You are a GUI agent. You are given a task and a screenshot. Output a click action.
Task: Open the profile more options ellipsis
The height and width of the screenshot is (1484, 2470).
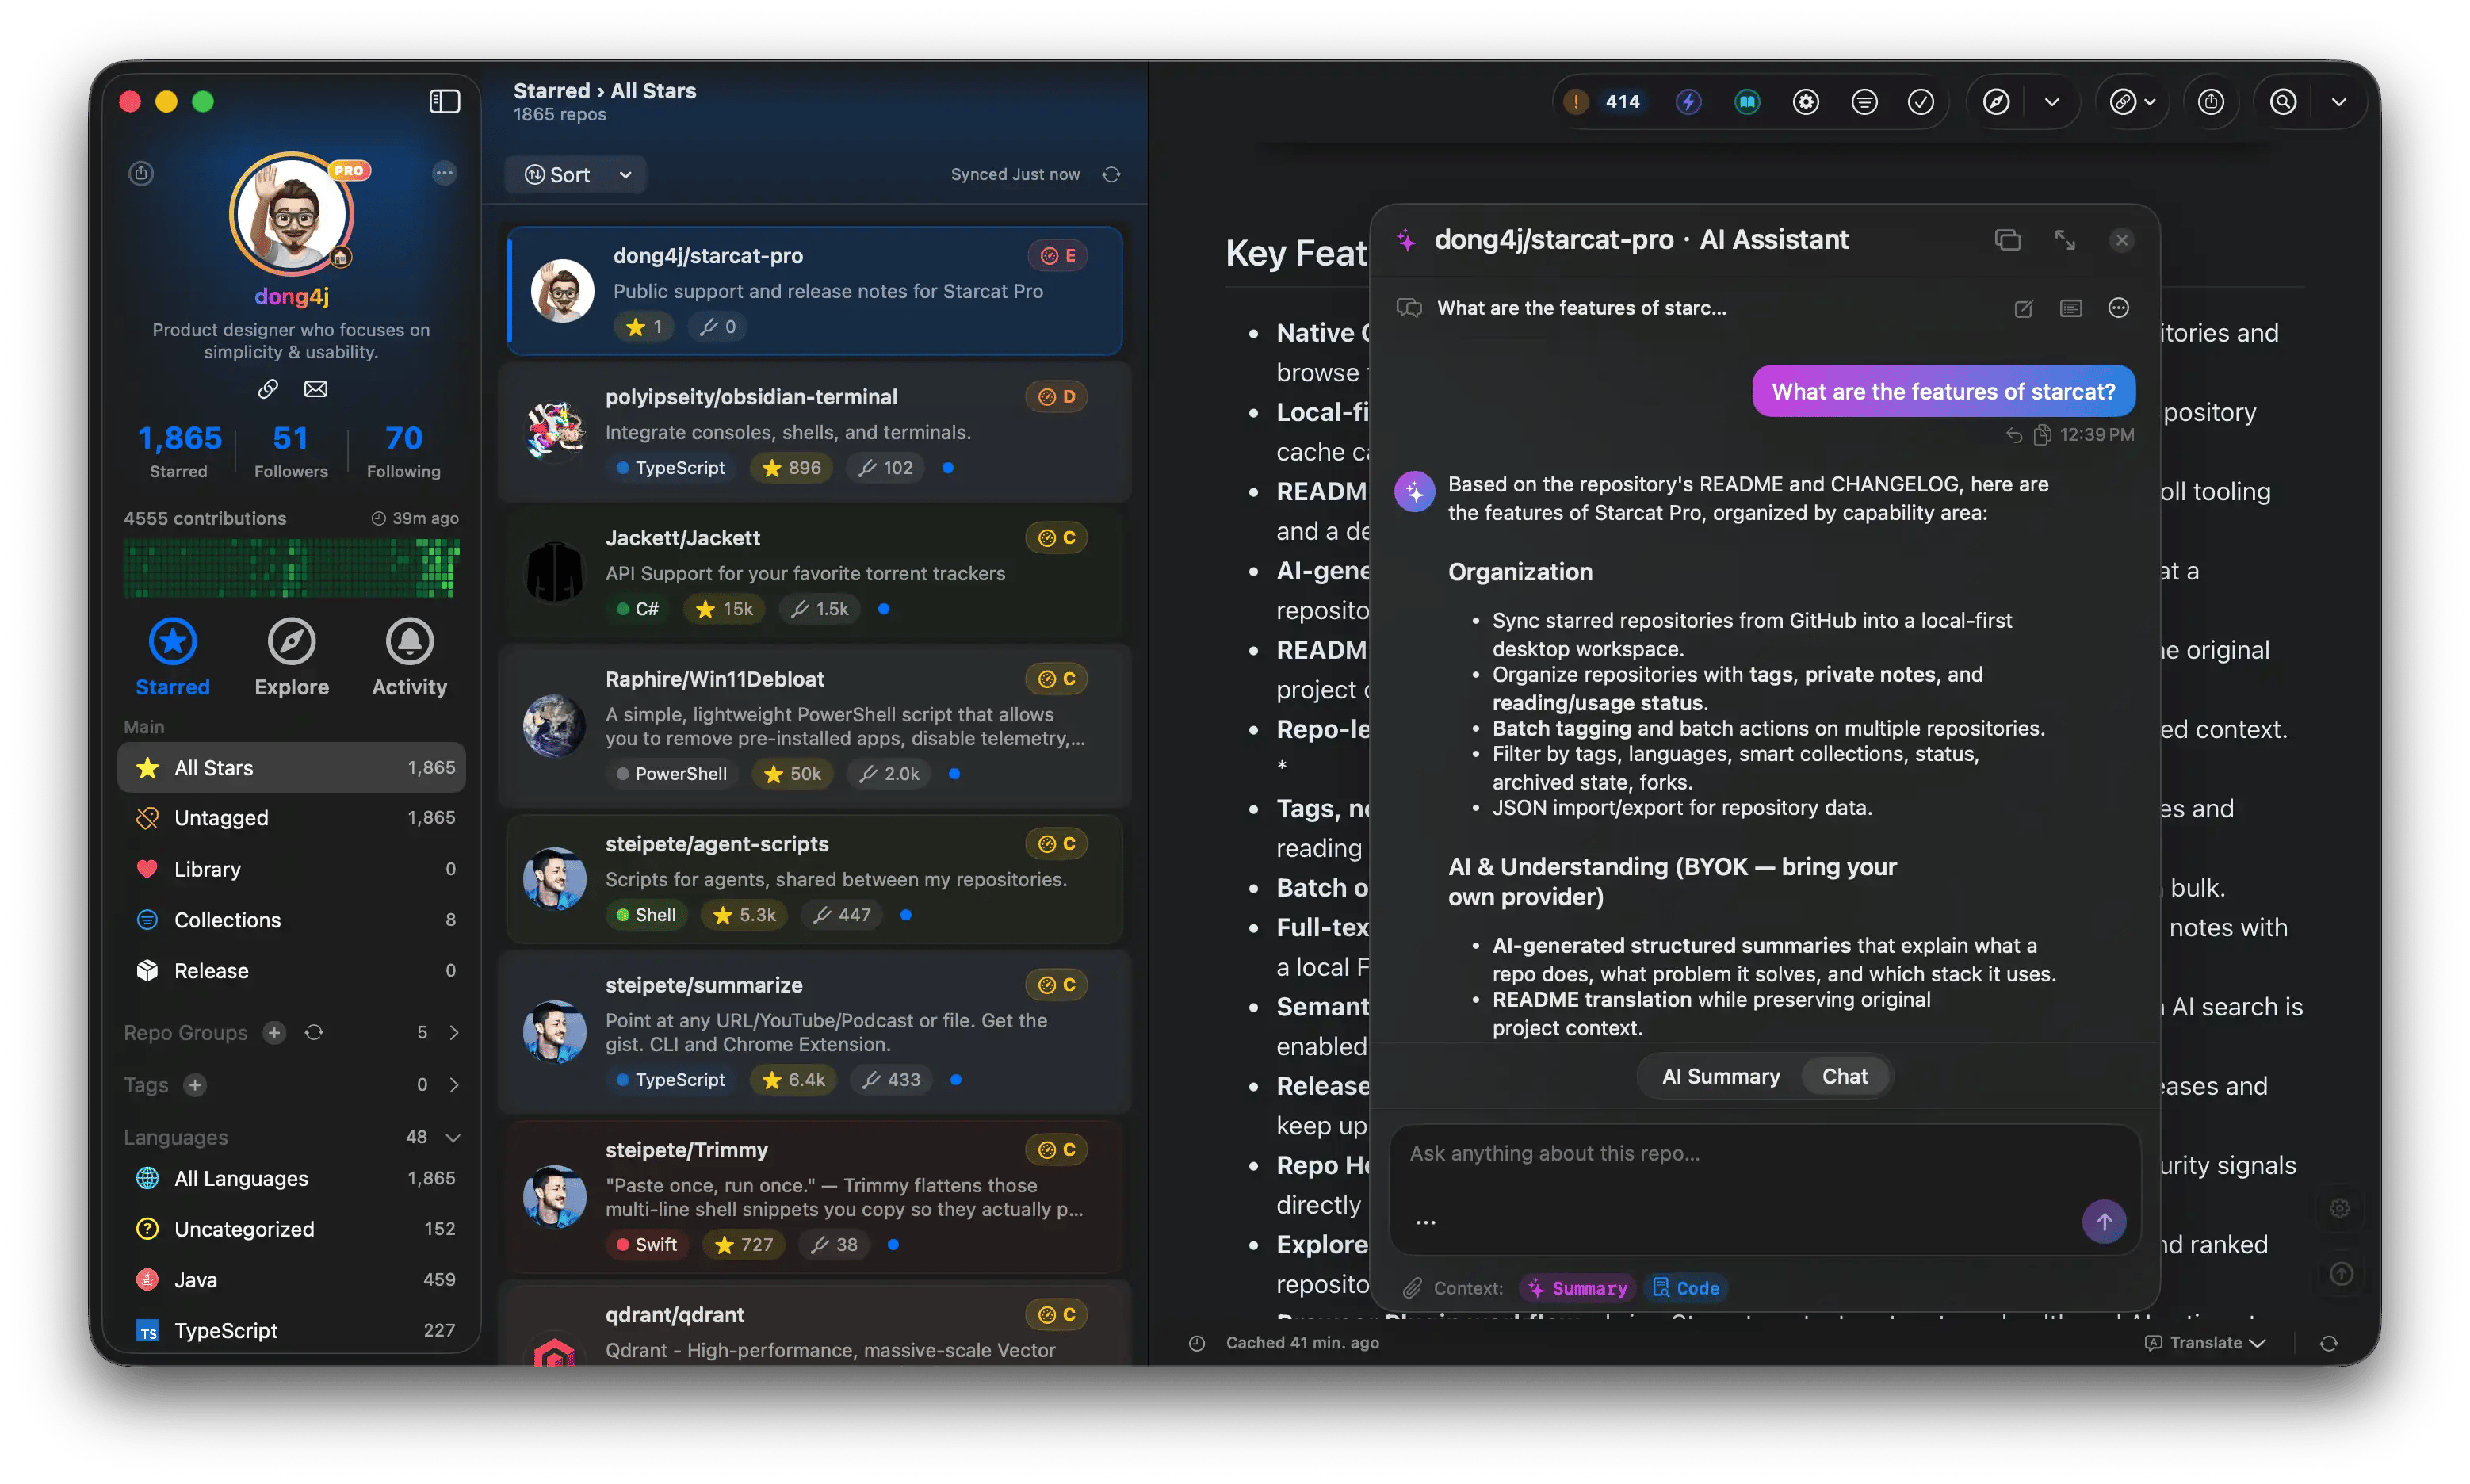pos(444,173)
